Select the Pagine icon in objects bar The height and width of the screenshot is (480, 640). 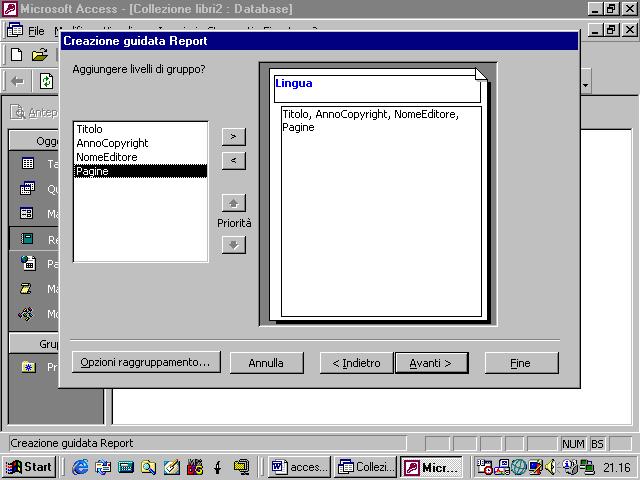(28, 263)
